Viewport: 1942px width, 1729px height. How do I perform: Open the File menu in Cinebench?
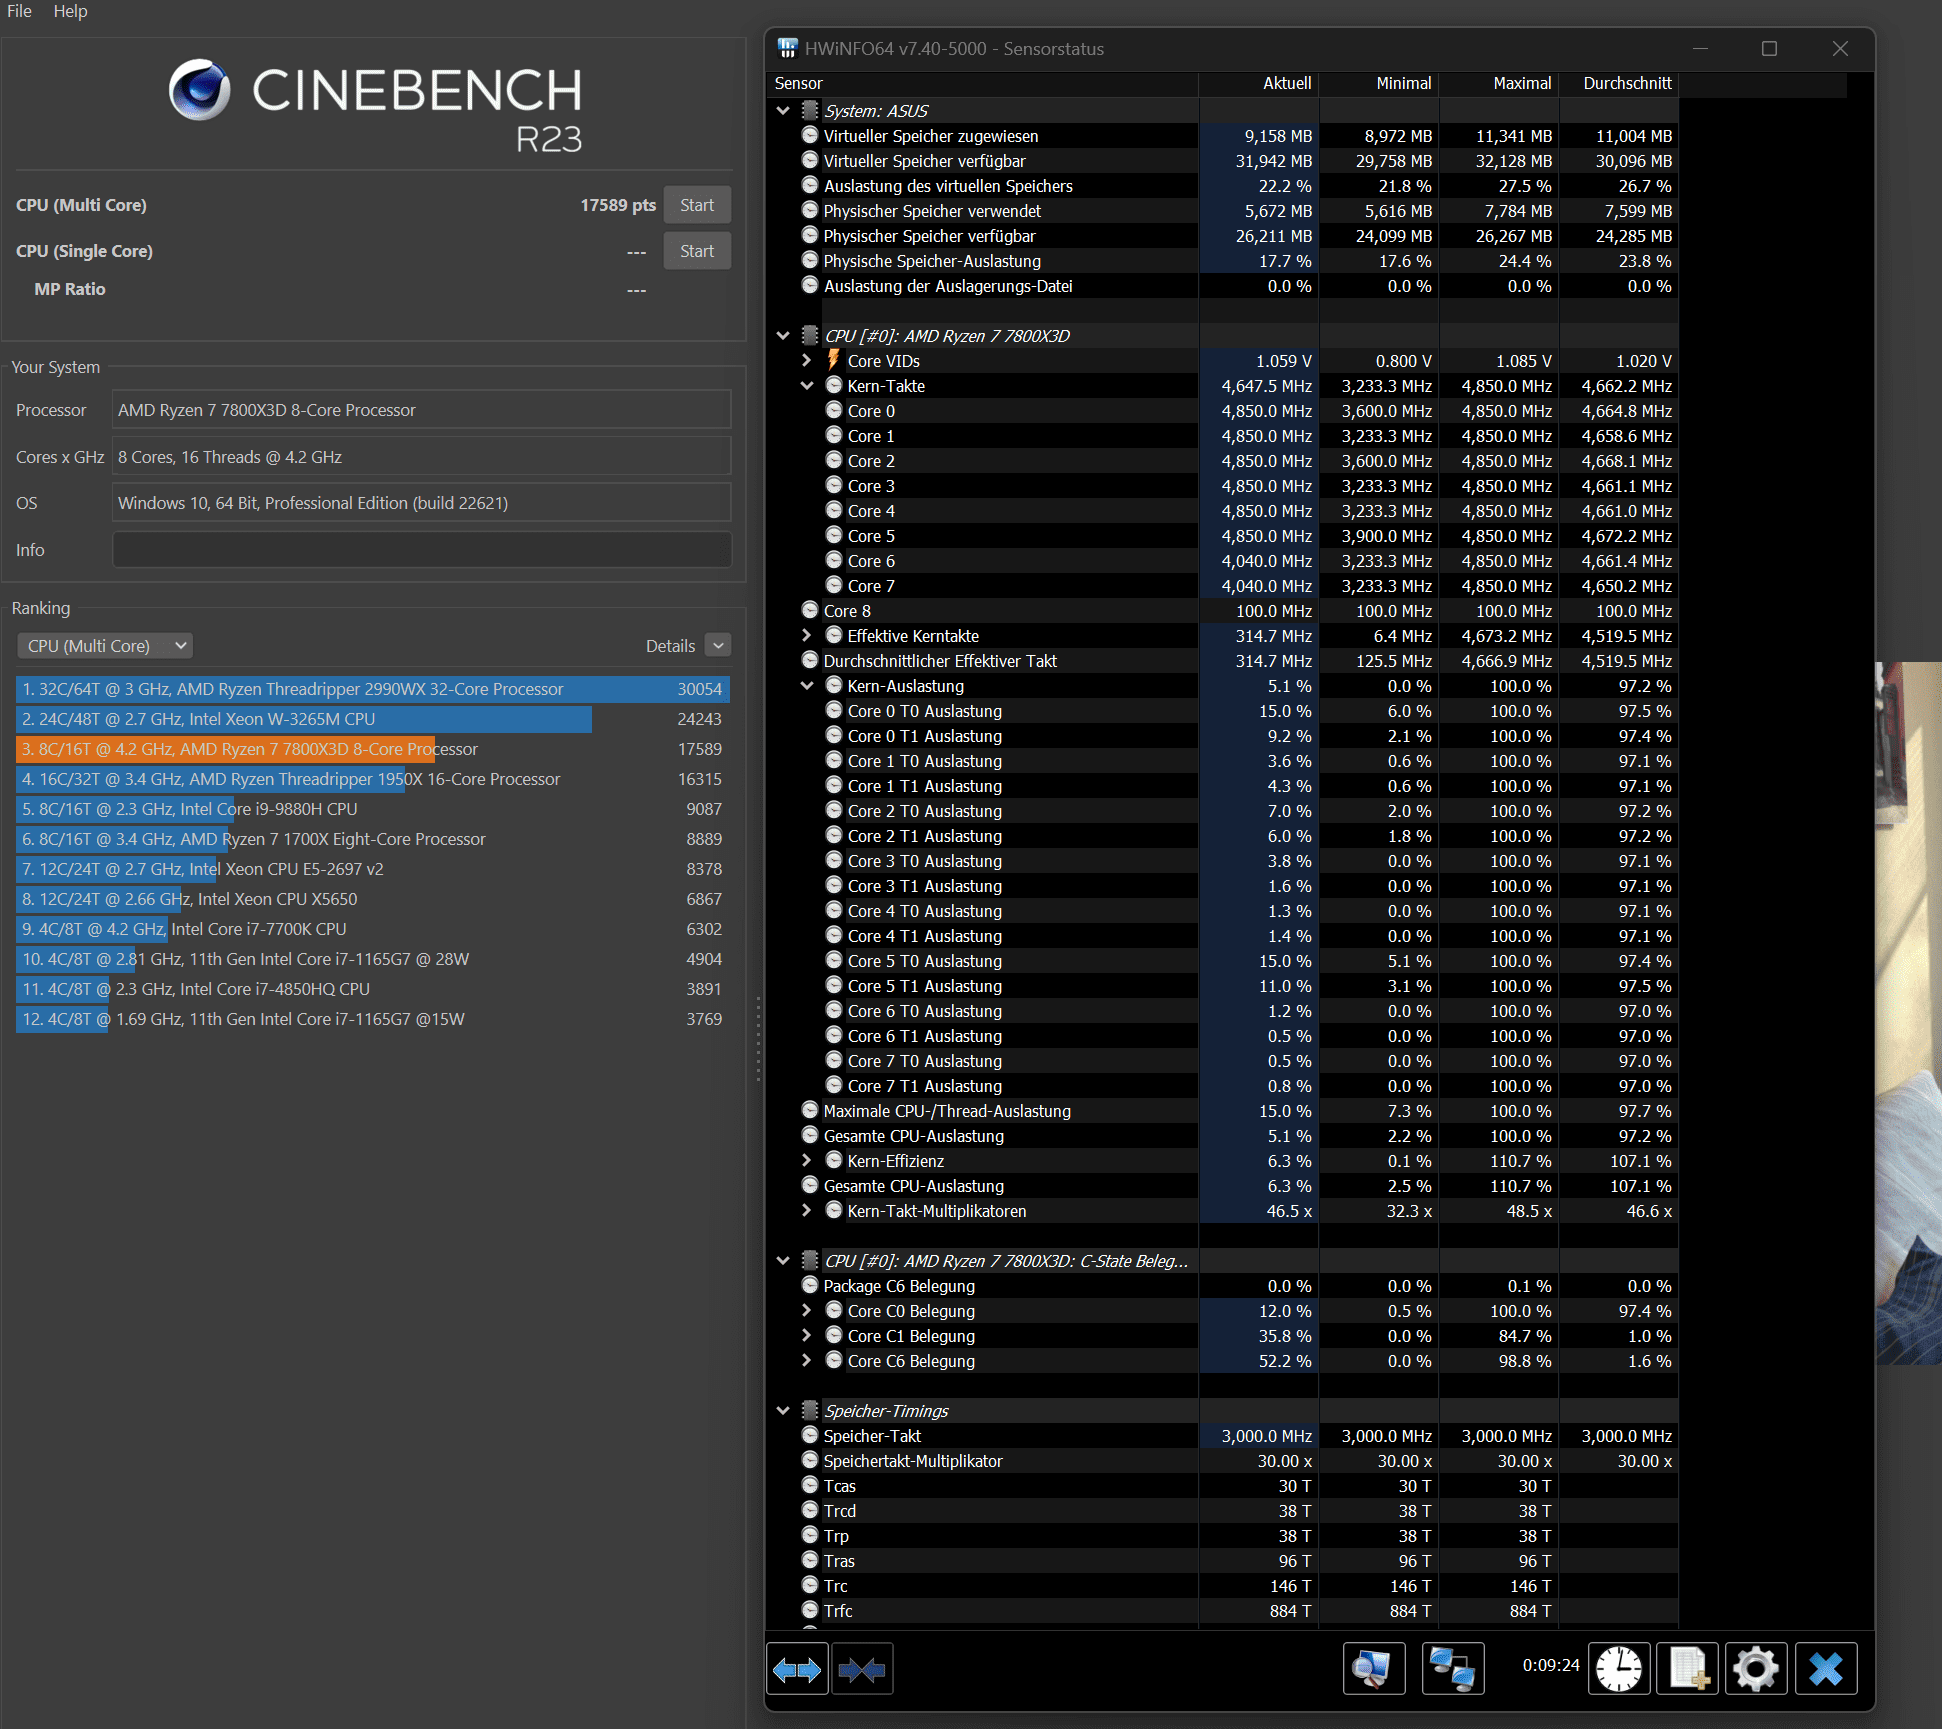tap(20, 11)
